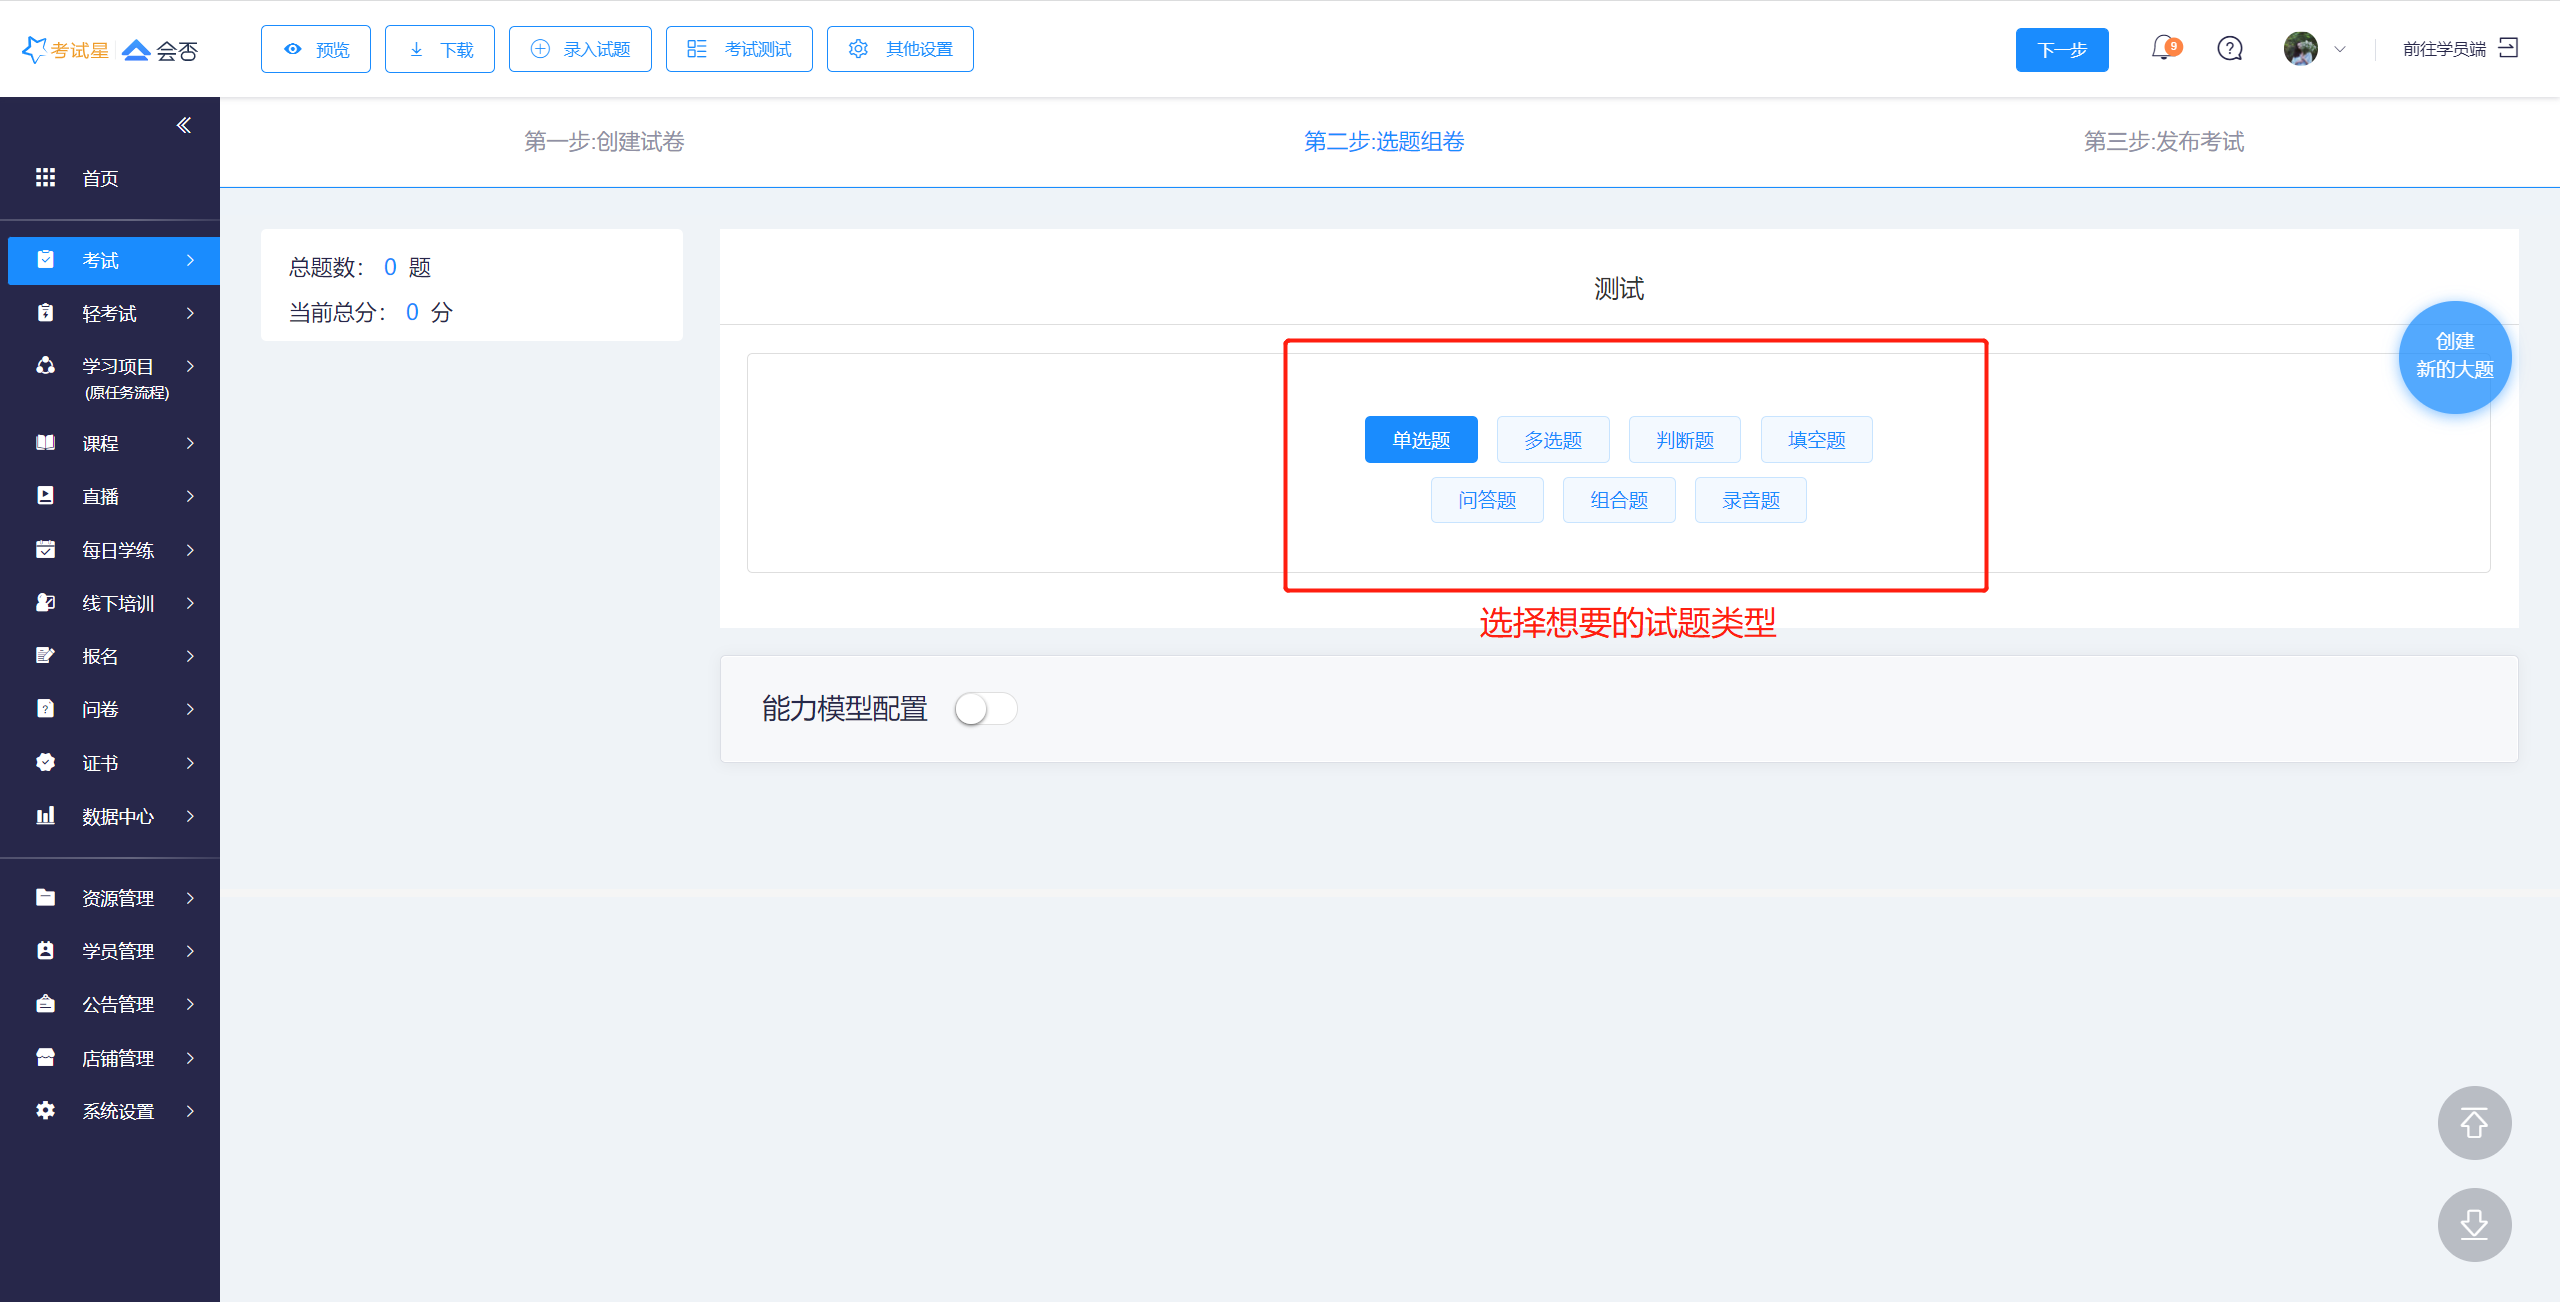2560x1302 pixels.
Task: Click the notification bell icon
Action: pos(2163,48)
